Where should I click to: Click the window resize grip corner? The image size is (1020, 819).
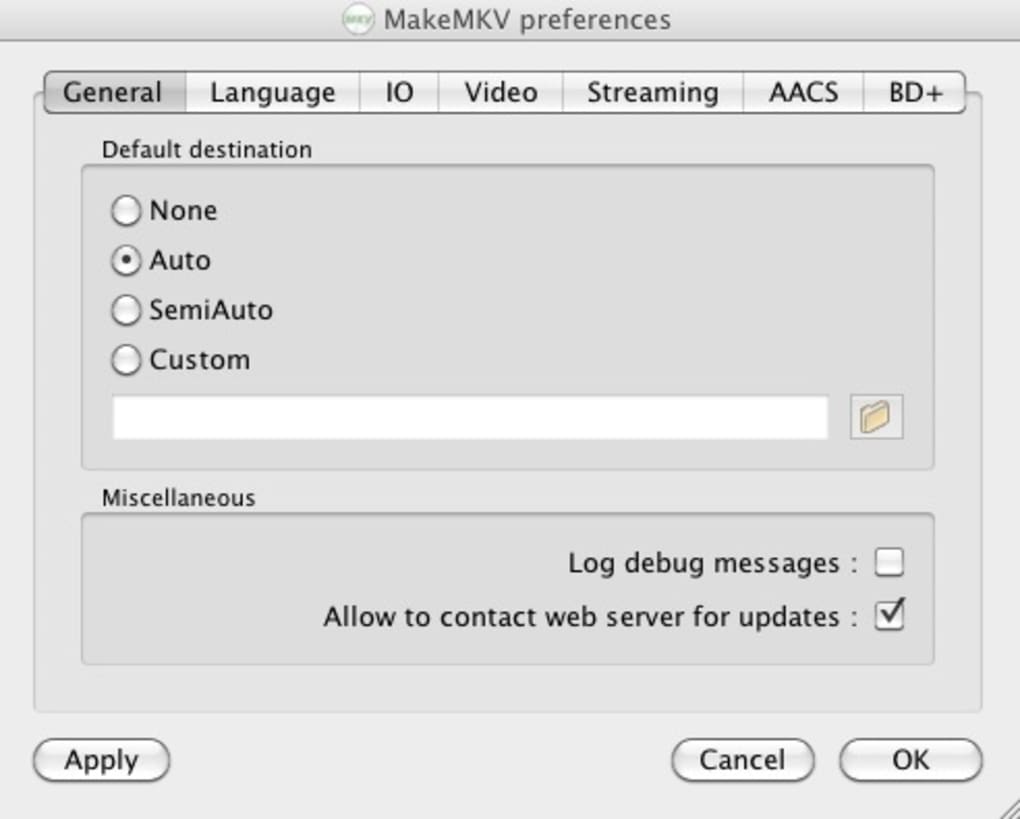1008,808
